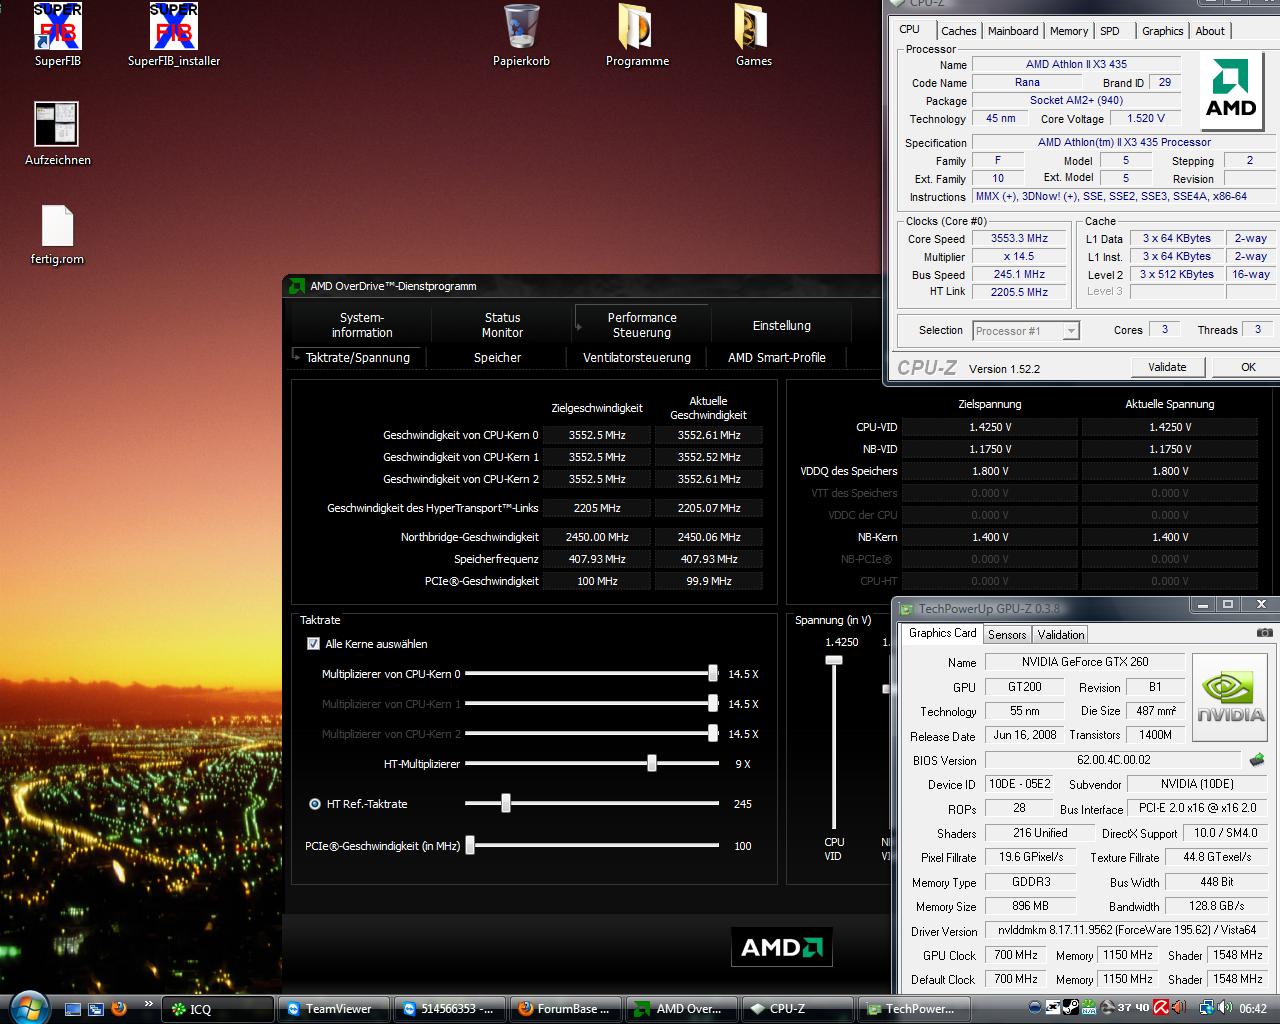Open the Einstellung tab in AMD OverDrive

coord(782,326)
